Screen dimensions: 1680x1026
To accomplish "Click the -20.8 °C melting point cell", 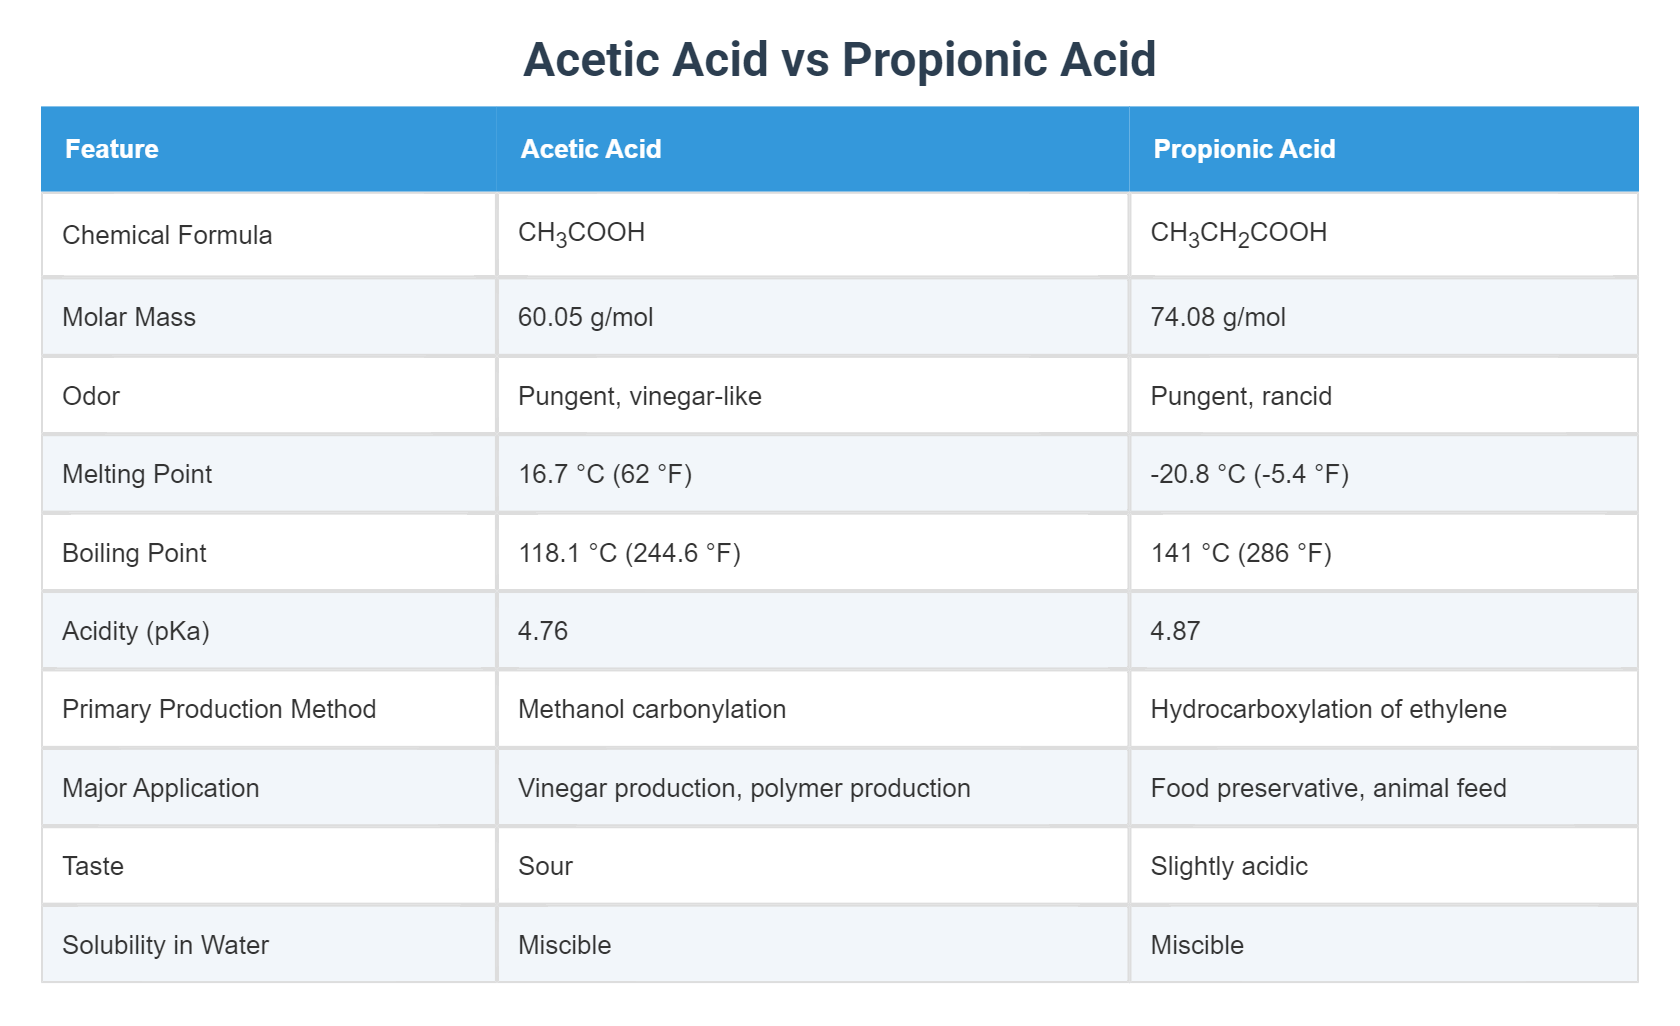I will [1249, 474].
